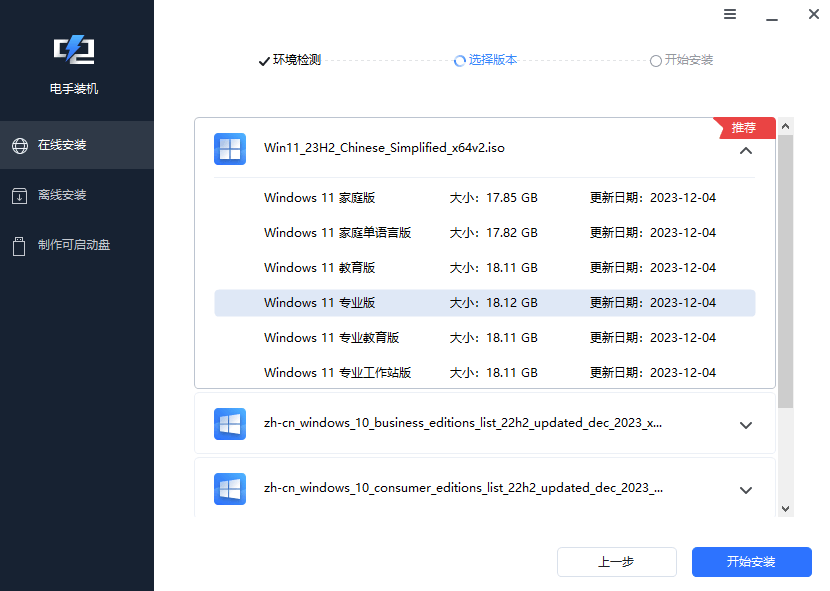Image resolution: width=830 pixels, height=591 pixels.
Task: Expand the windows_10_business_editions list
Action: coord(745,424)
